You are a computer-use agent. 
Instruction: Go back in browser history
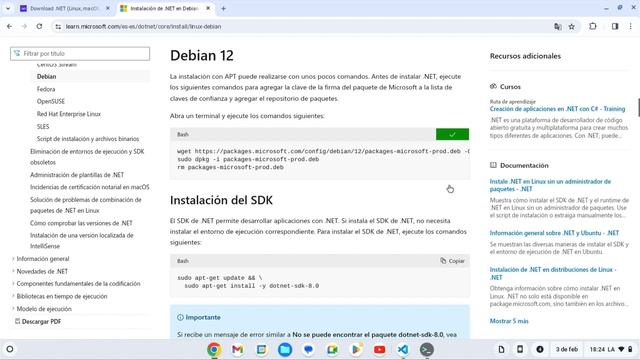(9, 26)
